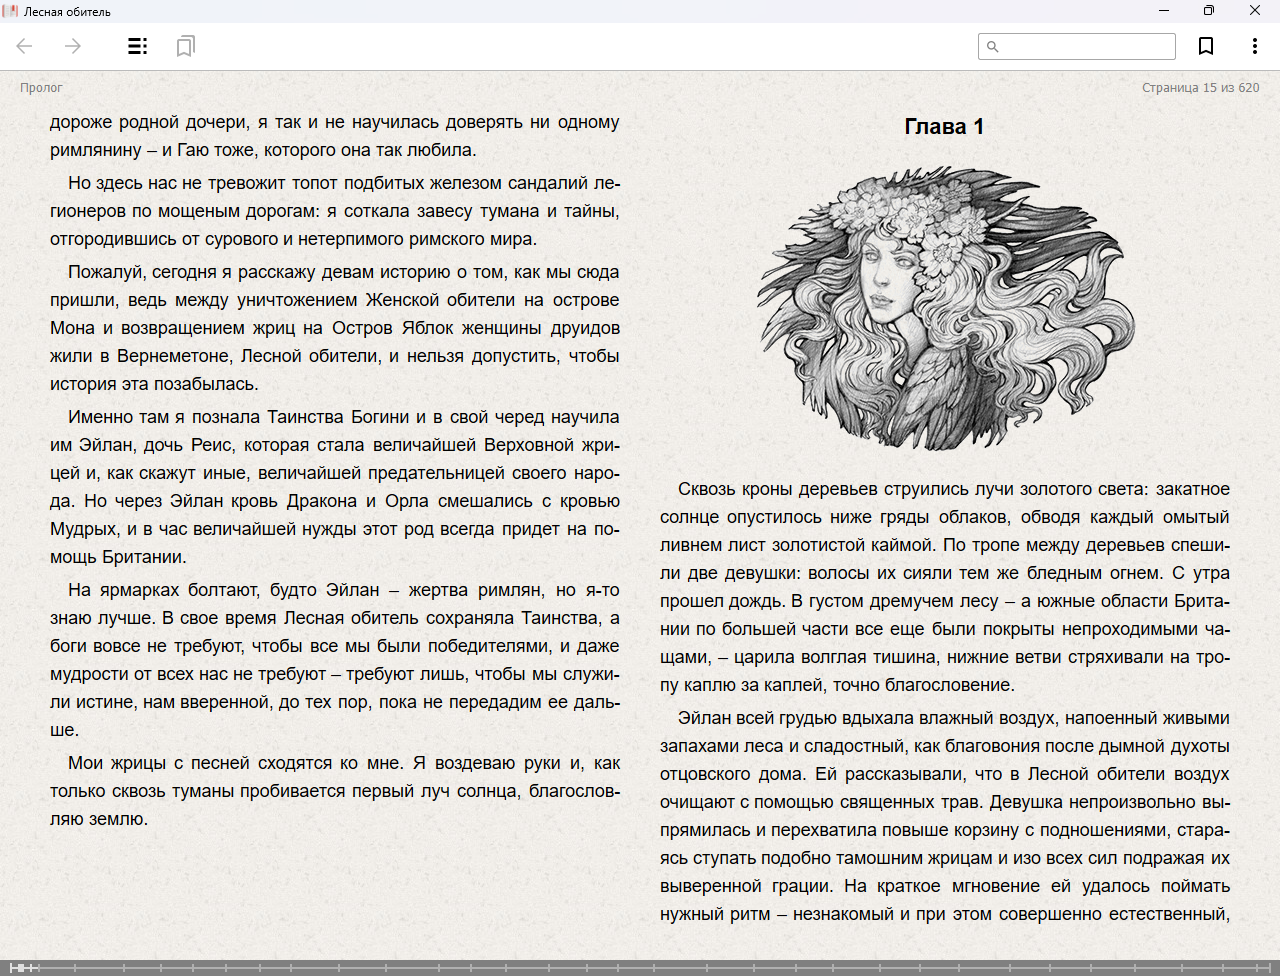This screenshot has height=976, width=1280.
Task: Restore down the reader window
Action: [x=1209, y=11]
